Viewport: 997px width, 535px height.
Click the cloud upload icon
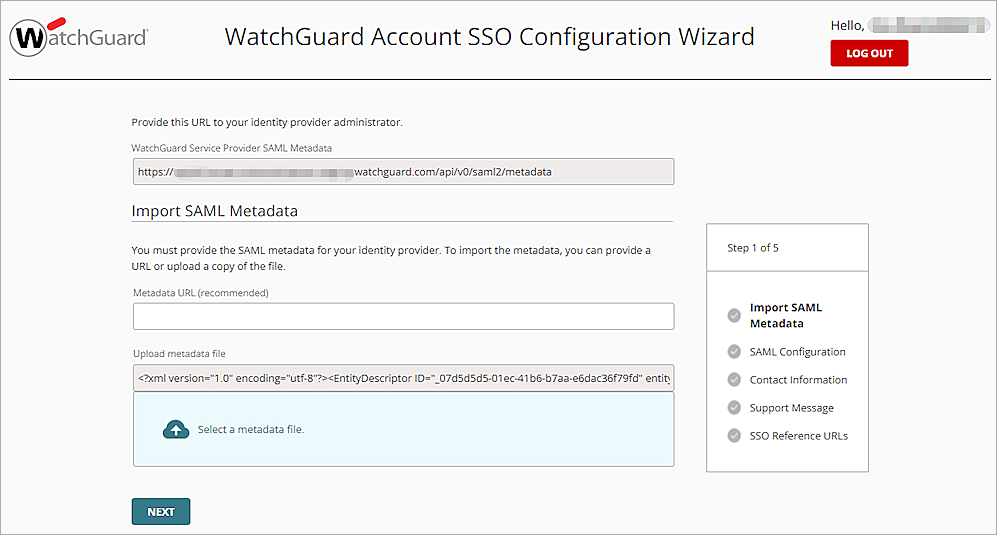click(x=176, y=429)
